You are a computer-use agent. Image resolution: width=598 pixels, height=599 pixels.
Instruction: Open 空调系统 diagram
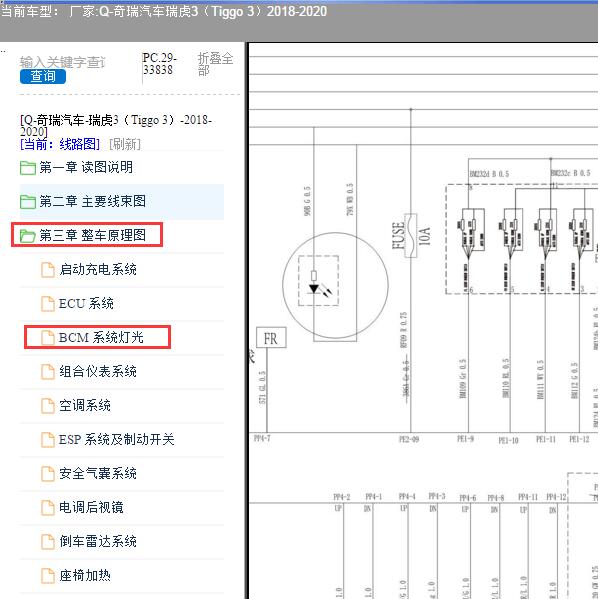85,405
